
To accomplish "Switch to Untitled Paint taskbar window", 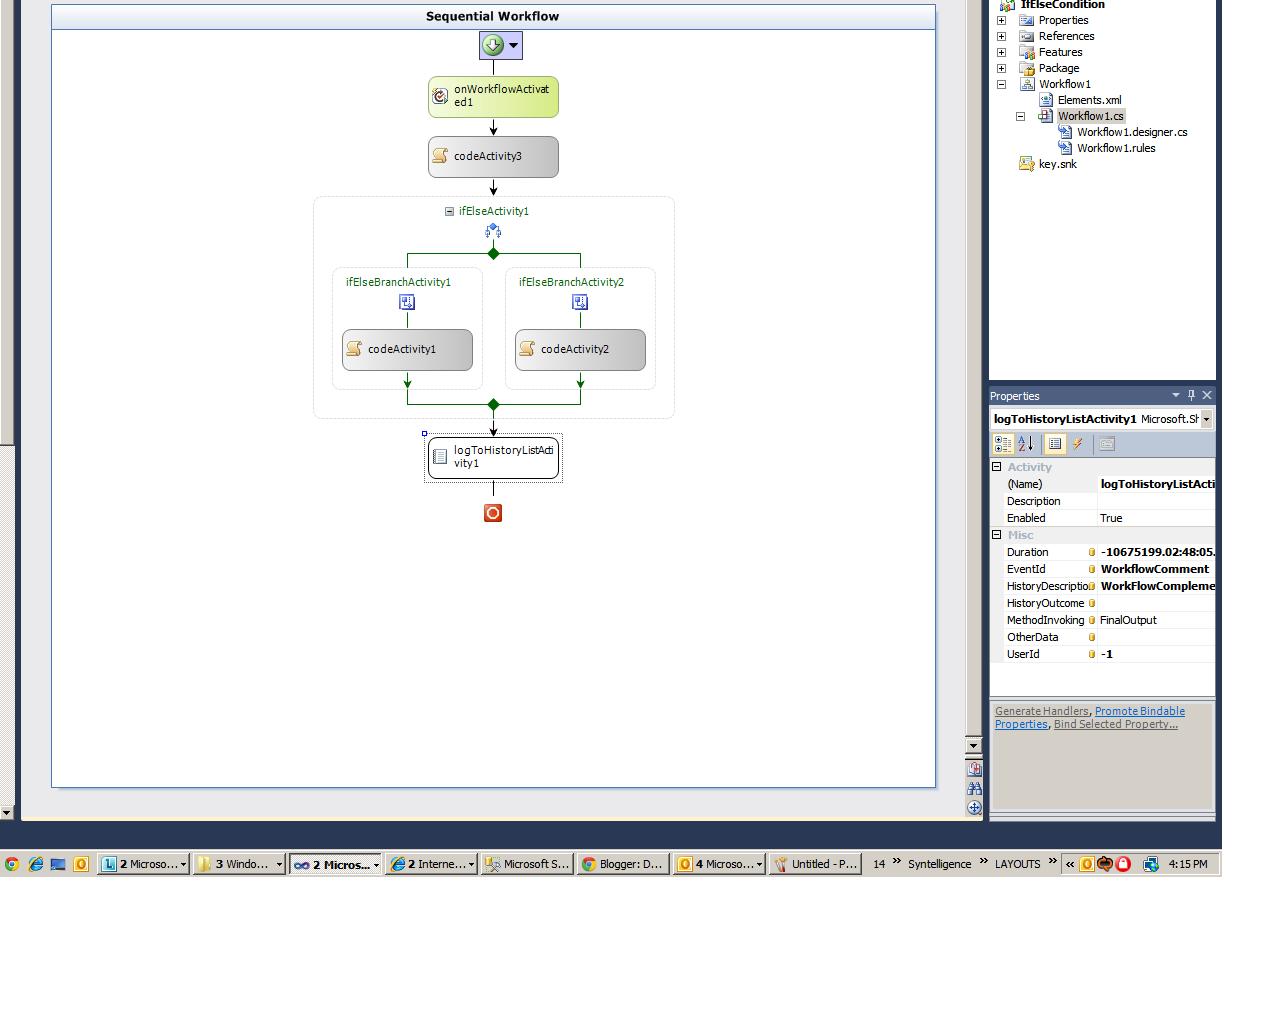I will click(x=814, y=864).
